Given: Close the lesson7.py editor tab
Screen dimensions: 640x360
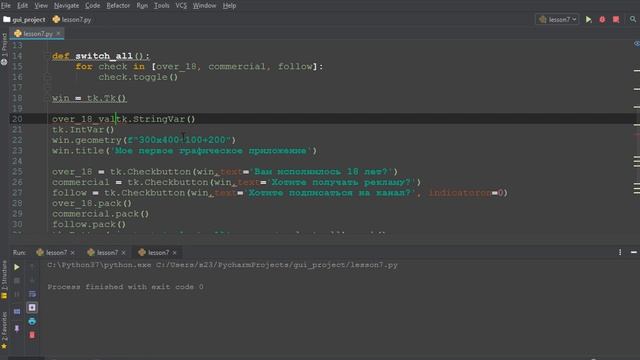Looking at the screenshot, I should (x=58, y=33).
